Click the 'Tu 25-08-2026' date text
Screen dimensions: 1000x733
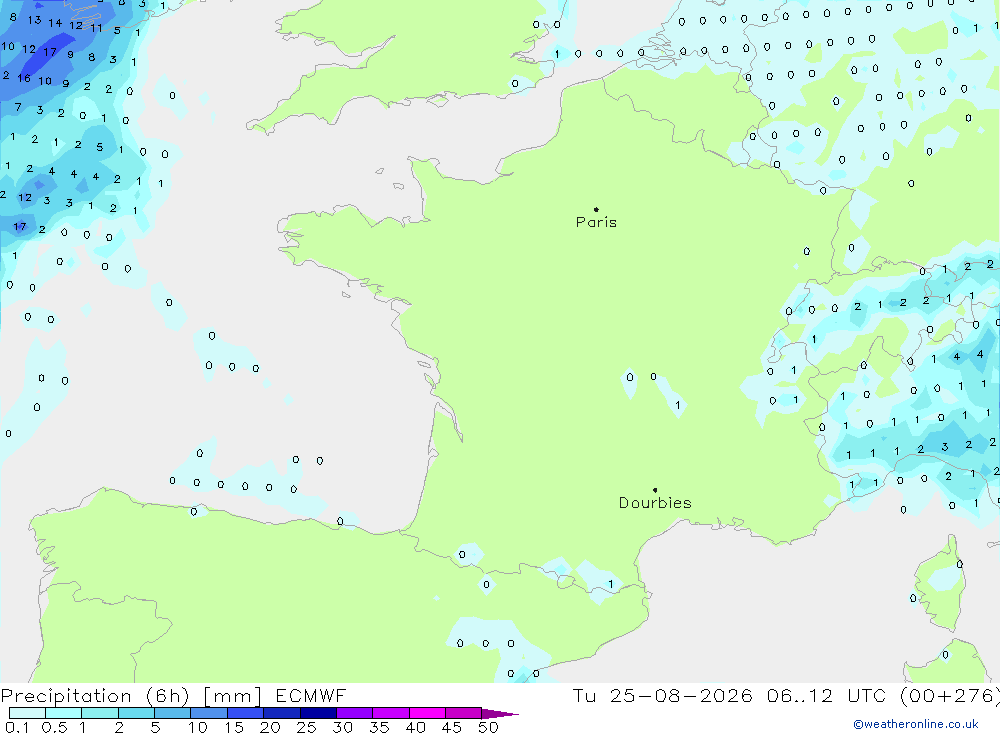point(662,695)
